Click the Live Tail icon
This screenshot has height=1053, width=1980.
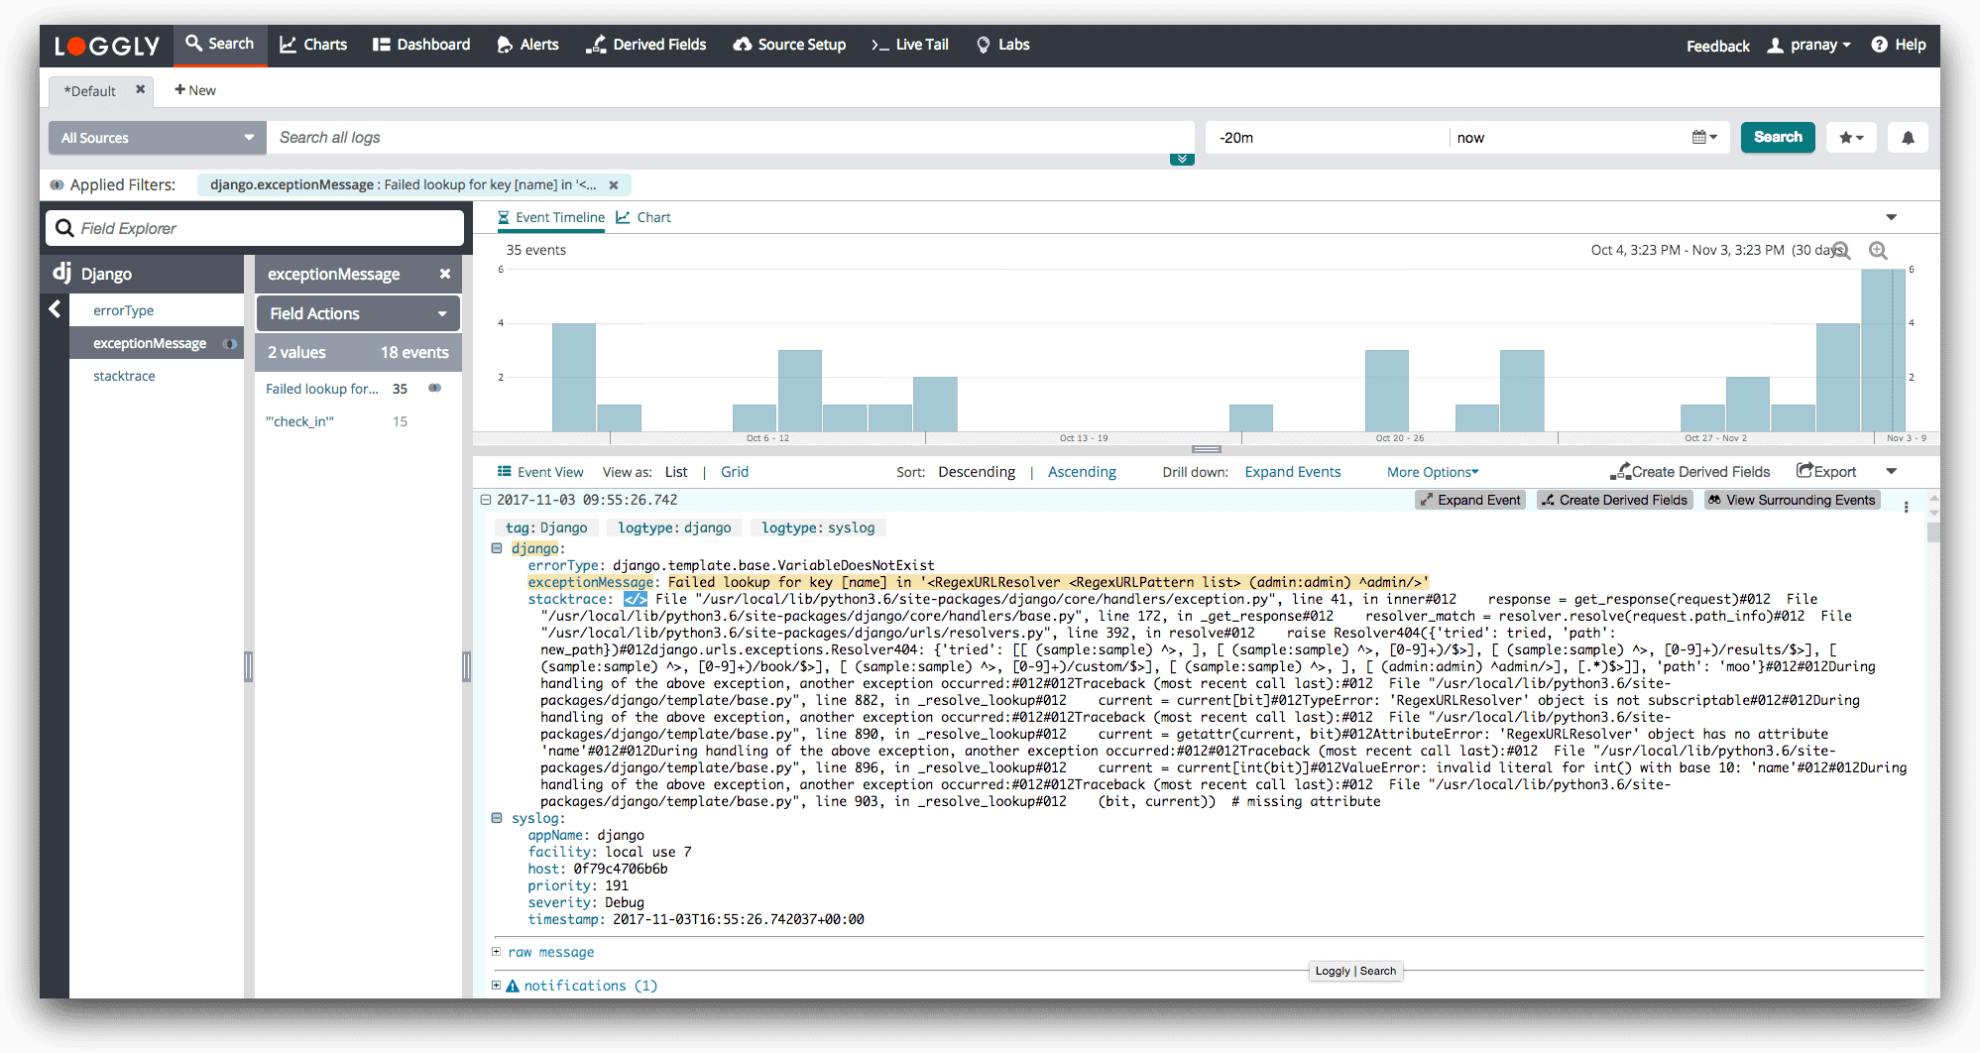coord(879,44)
